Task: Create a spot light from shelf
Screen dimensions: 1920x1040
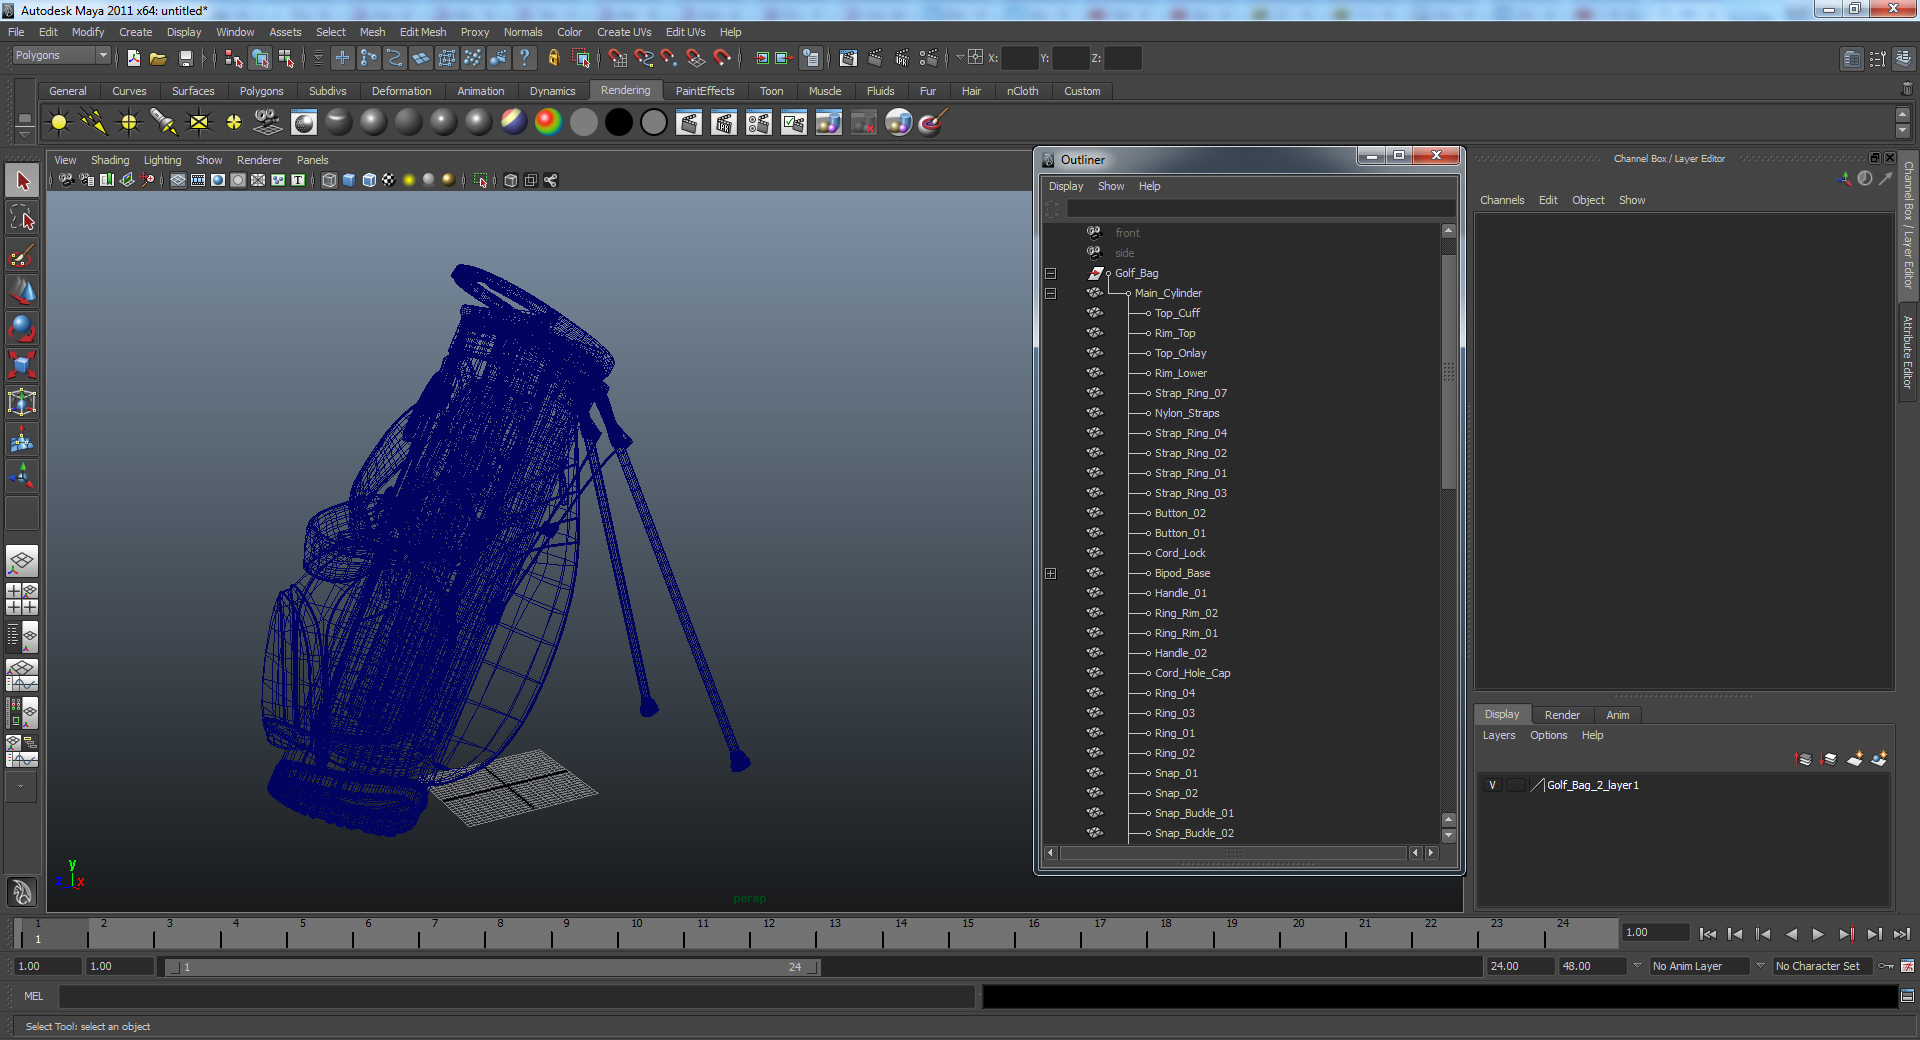Action: click(164, 122)
